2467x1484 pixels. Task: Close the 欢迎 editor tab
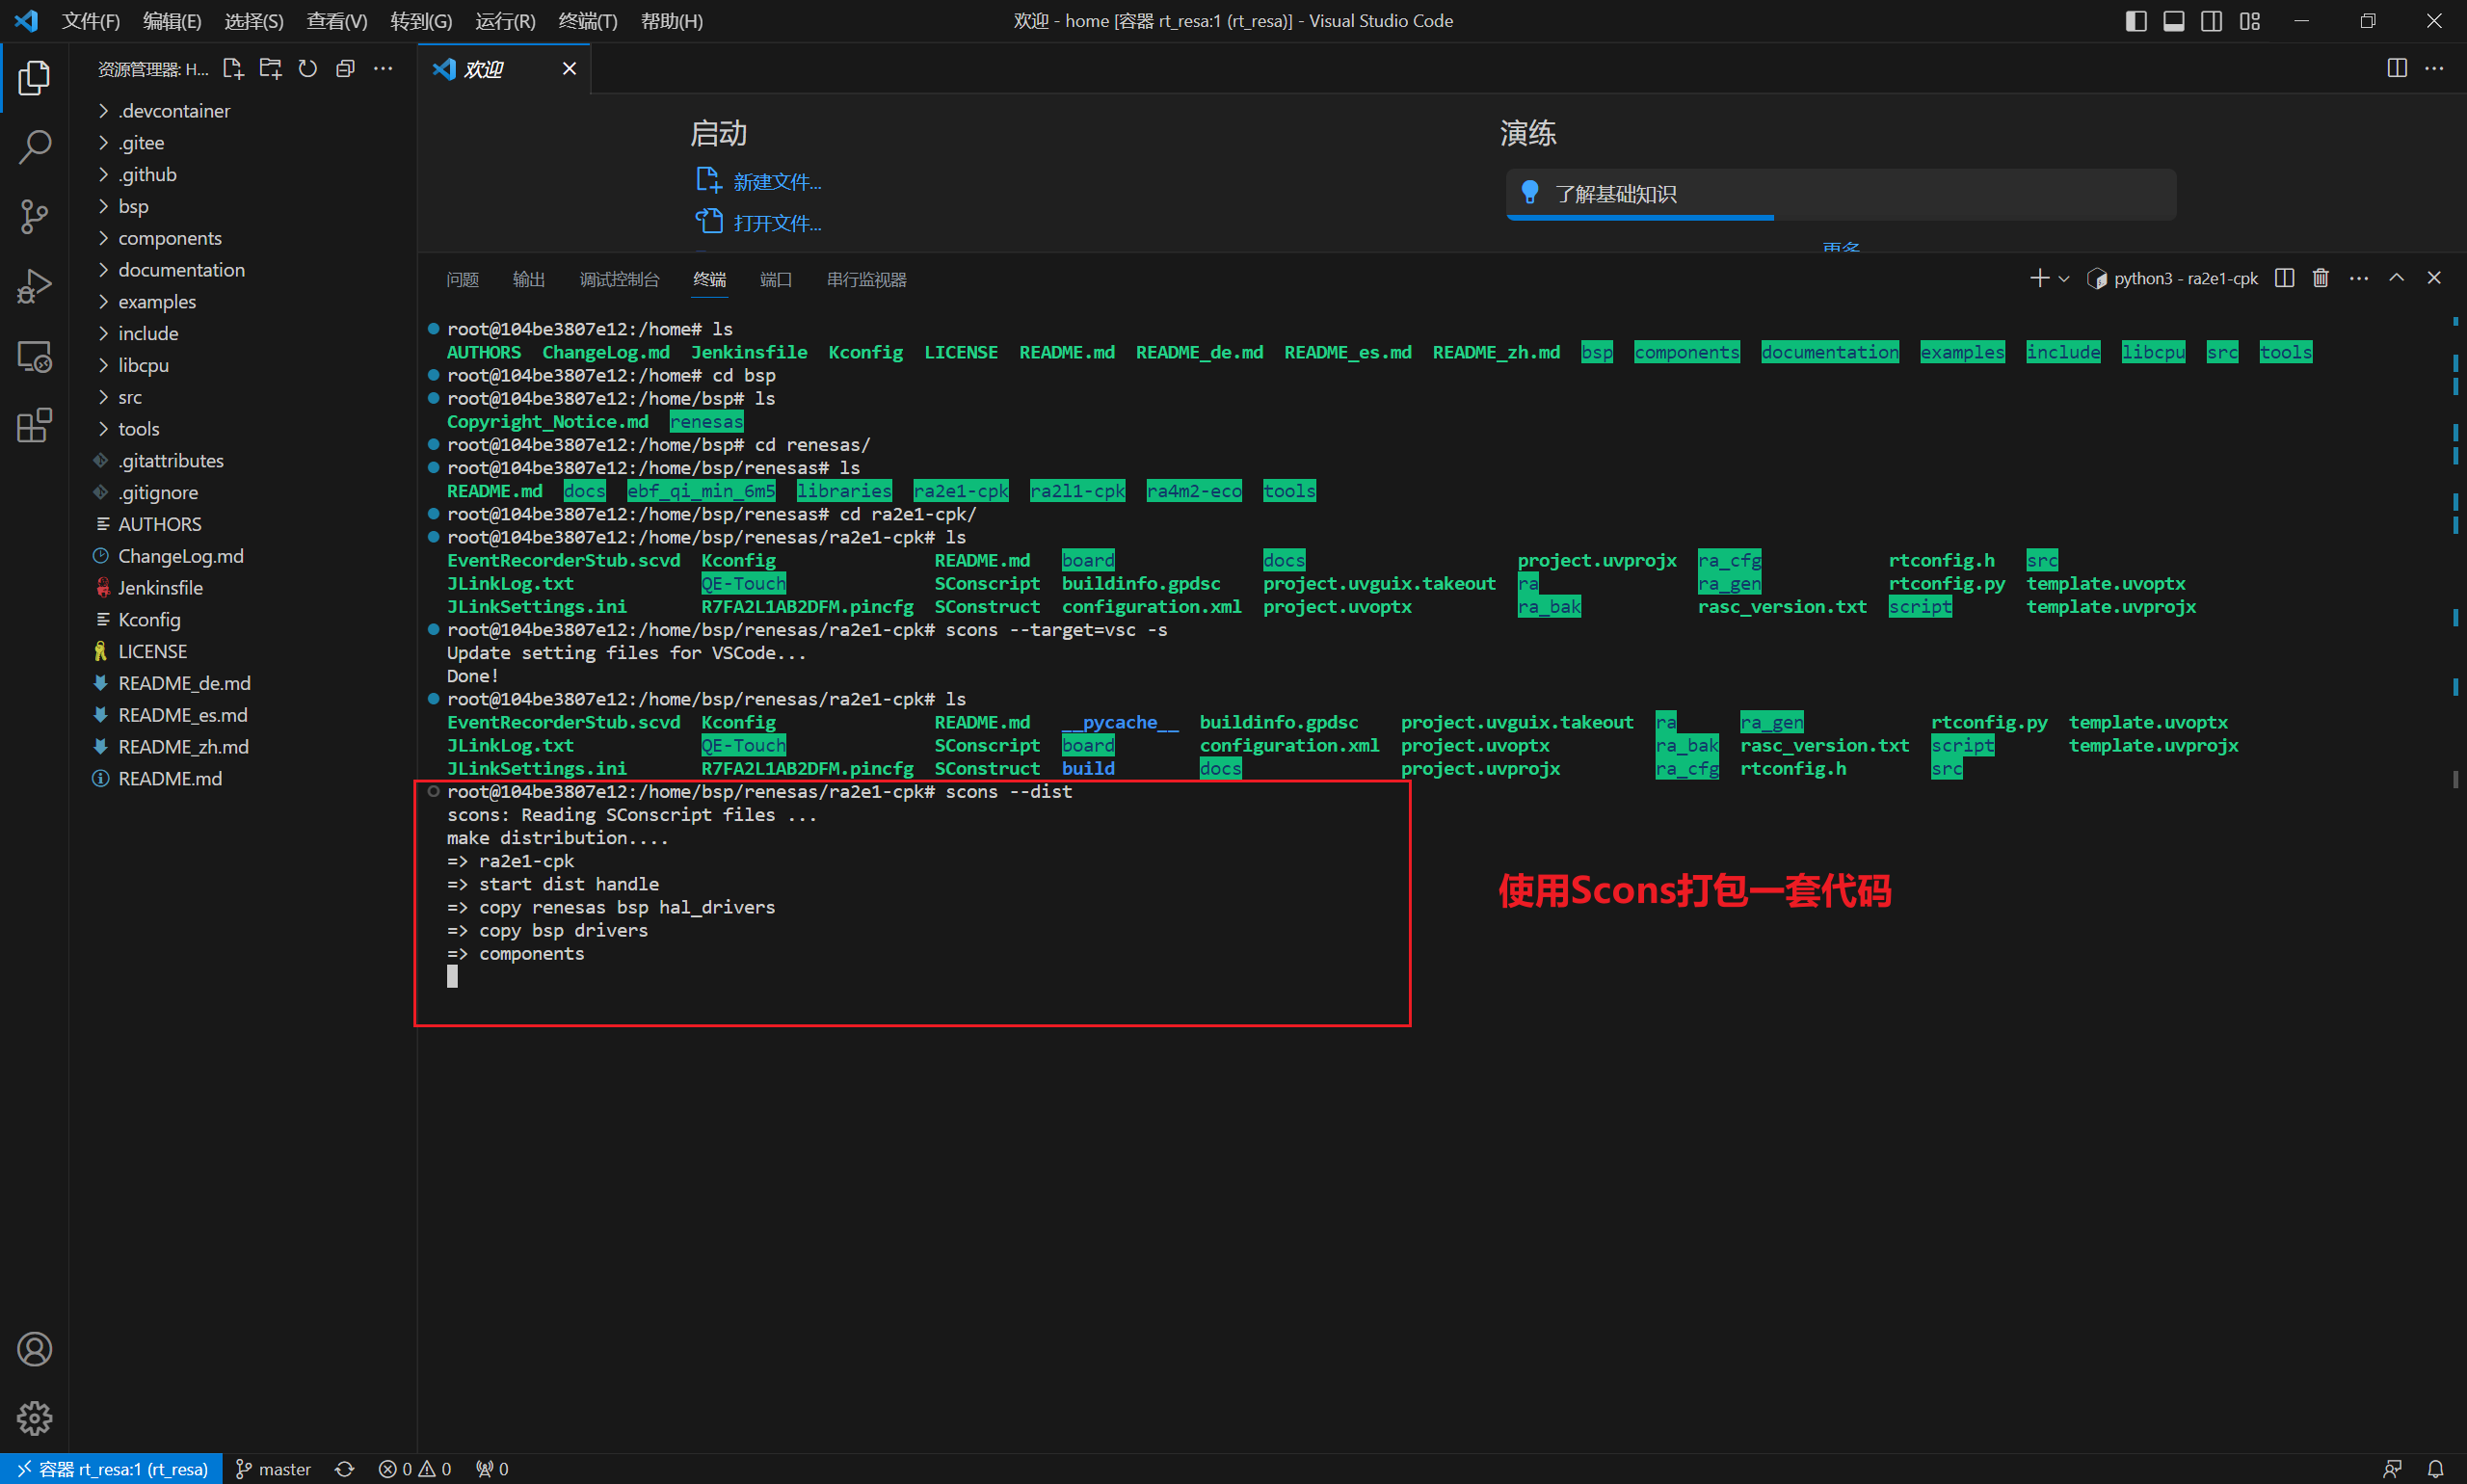tap(569, 68)
